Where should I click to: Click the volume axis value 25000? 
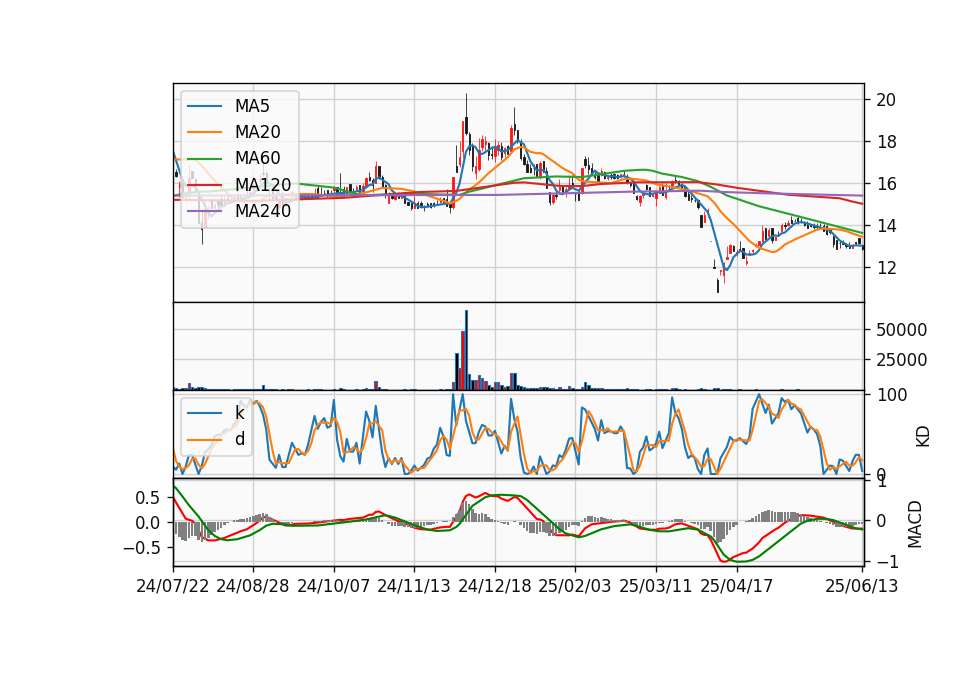tap(901, 360)
